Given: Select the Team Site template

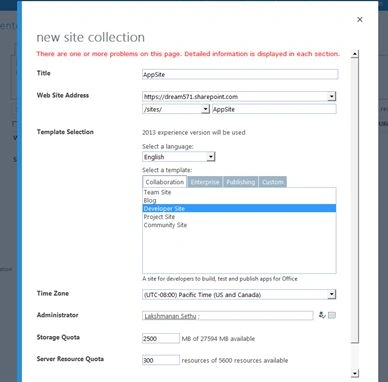Looking at the screenshot, I should coord(239,192).
